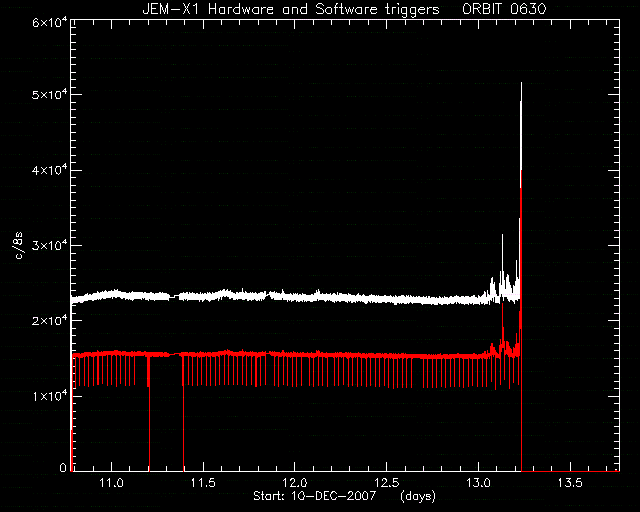Click the plot title JEM-X1 Hardware and Software triggers
The width and height of the screenshot is (640, 512).
pos(291,9)
